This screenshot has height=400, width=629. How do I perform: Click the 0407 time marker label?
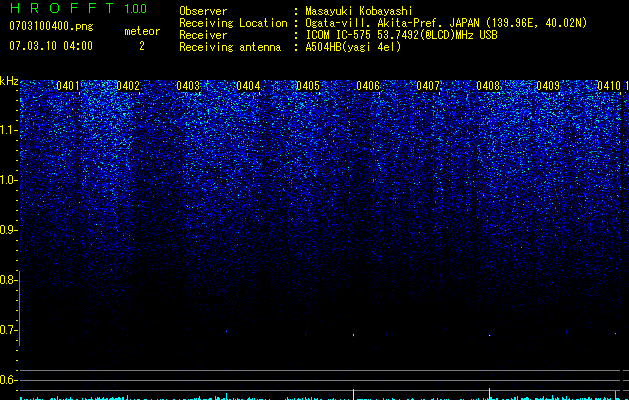click(x=428, y=86)
